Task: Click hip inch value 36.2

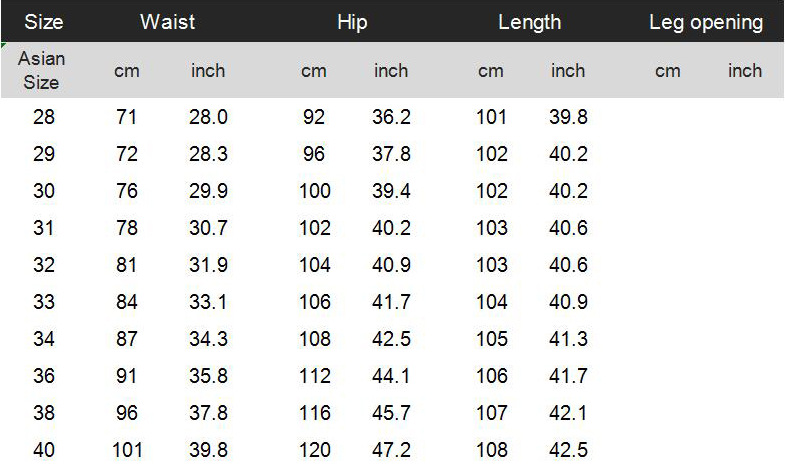Action: click(391, 117)
